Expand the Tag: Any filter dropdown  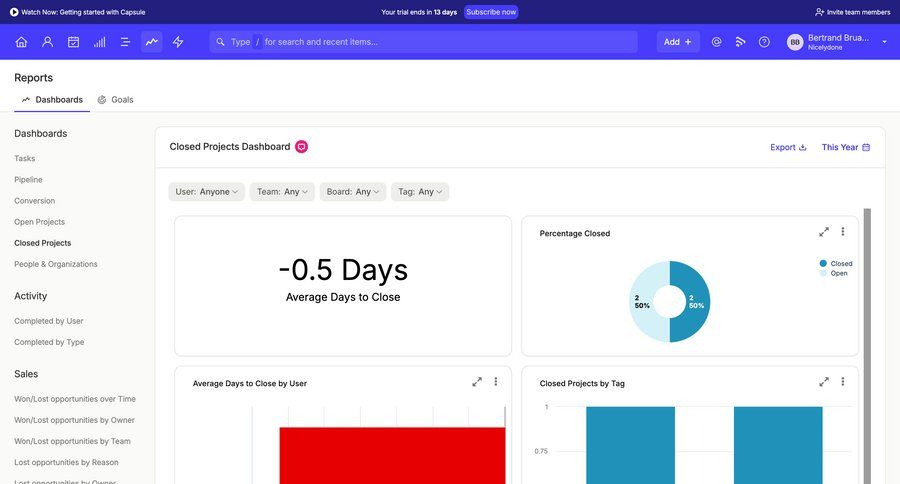point(420,192)
